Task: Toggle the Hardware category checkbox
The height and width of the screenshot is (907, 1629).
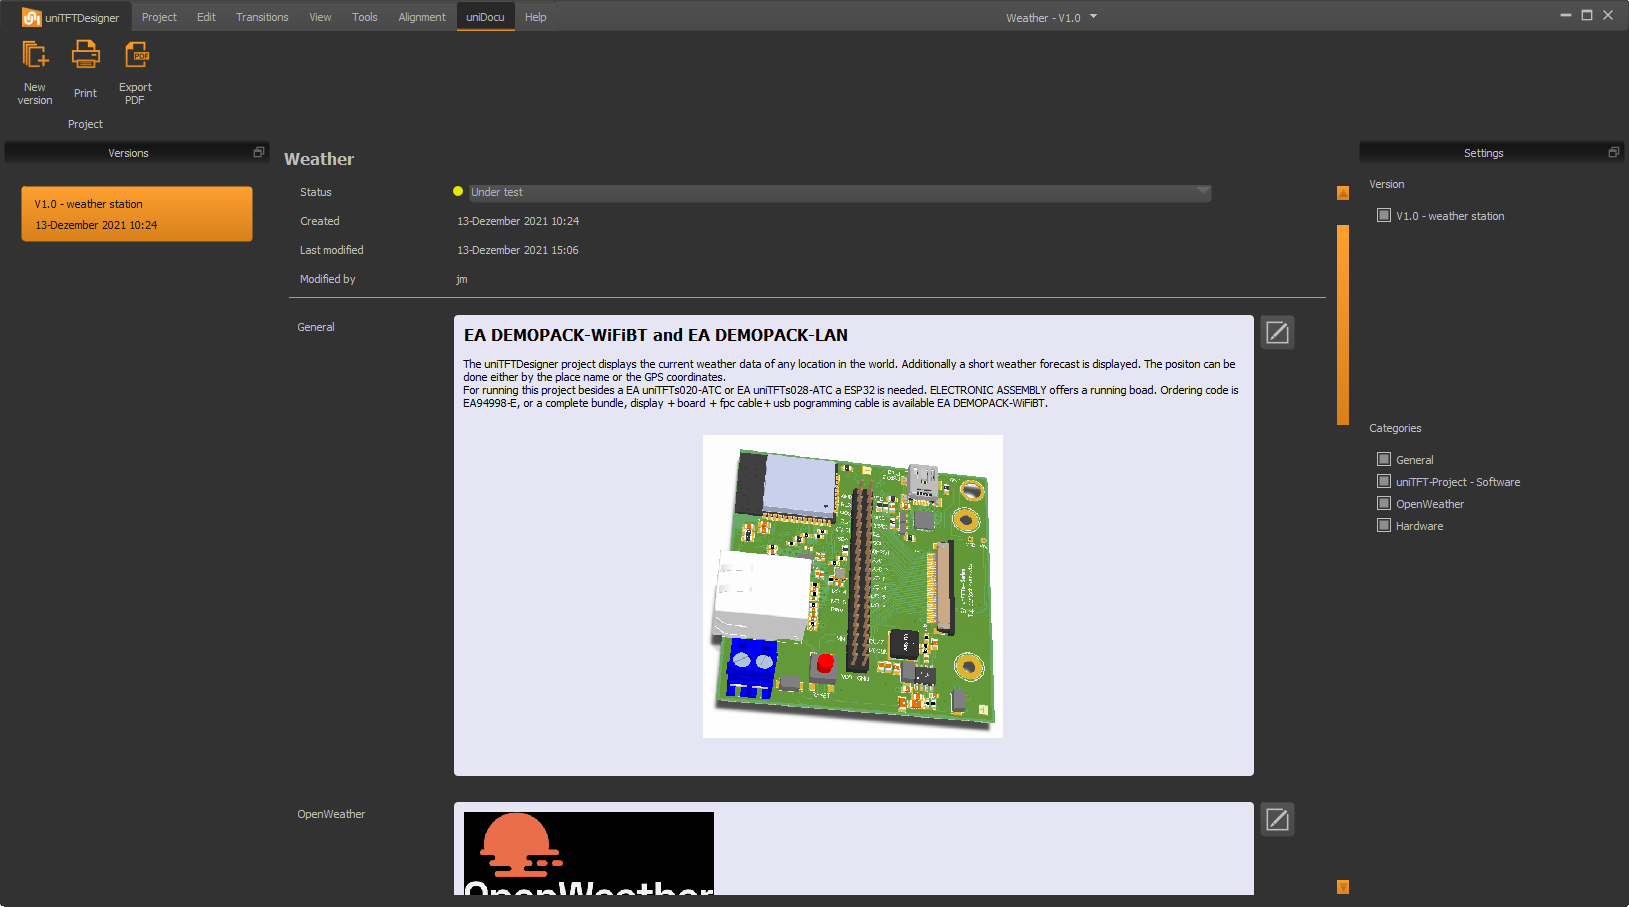Action: (1384, 526)
